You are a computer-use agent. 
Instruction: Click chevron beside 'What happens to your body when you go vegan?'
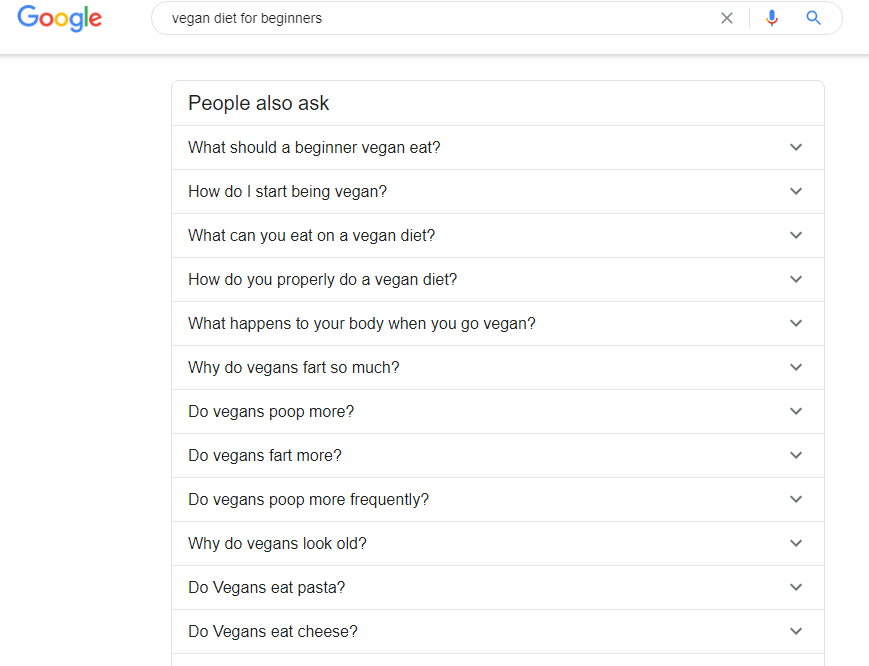coord(796,323)
